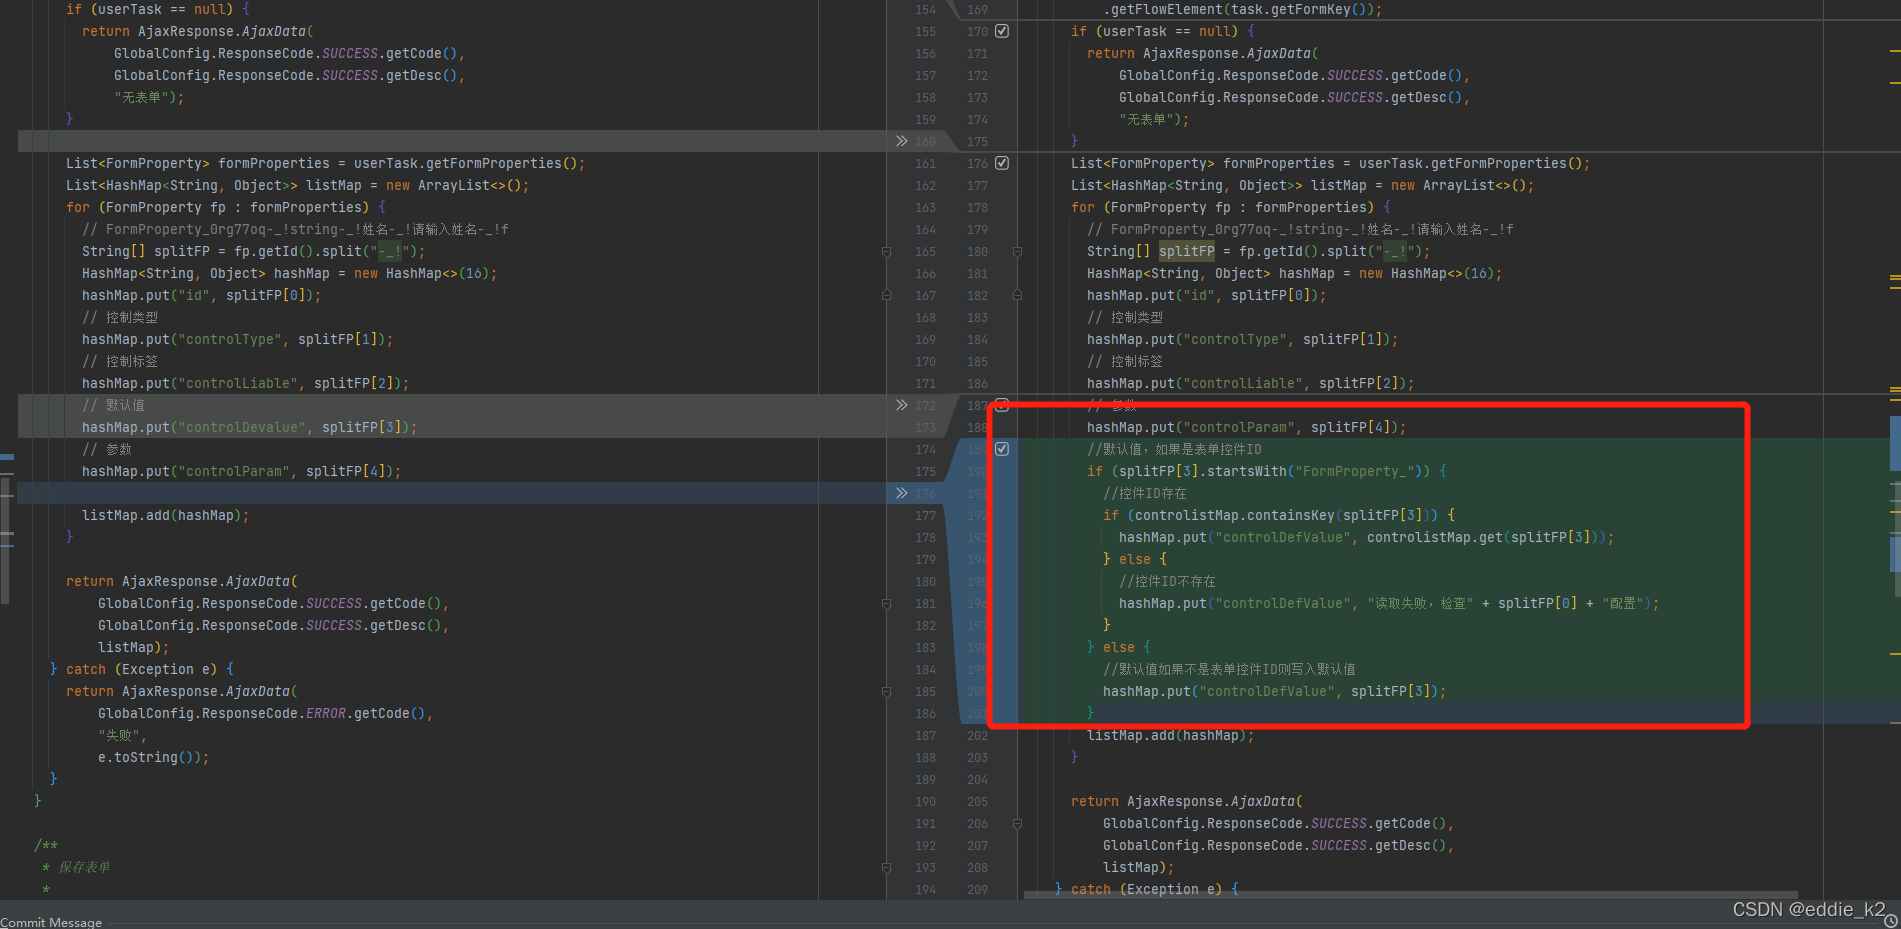Click the horizontal scrollbar under the right pane
The width and height of the screenshot is (1901, 929).
pos(1410,895)
